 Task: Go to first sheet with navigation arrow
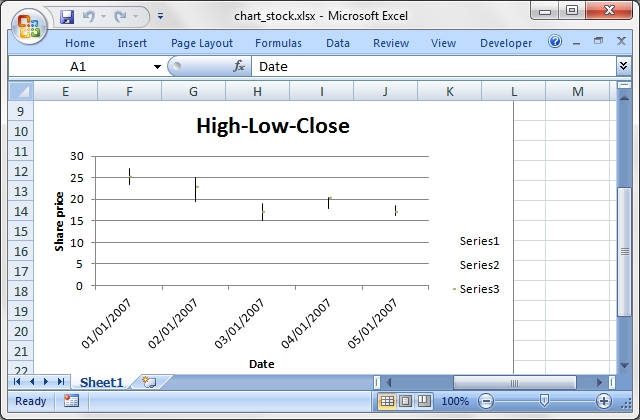point(17,382)
